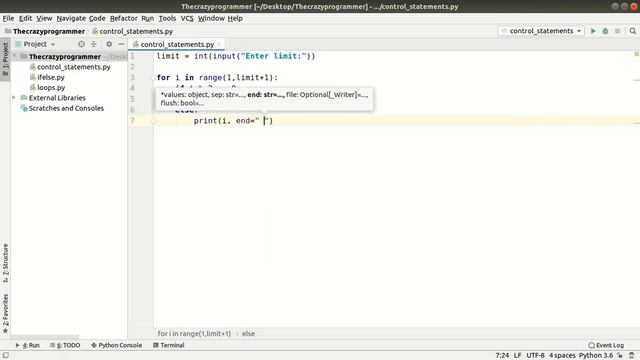The height and width of the screenshot is (360, 640).
Task: Click the gutter fold marker on line 7
Action: 154,121
